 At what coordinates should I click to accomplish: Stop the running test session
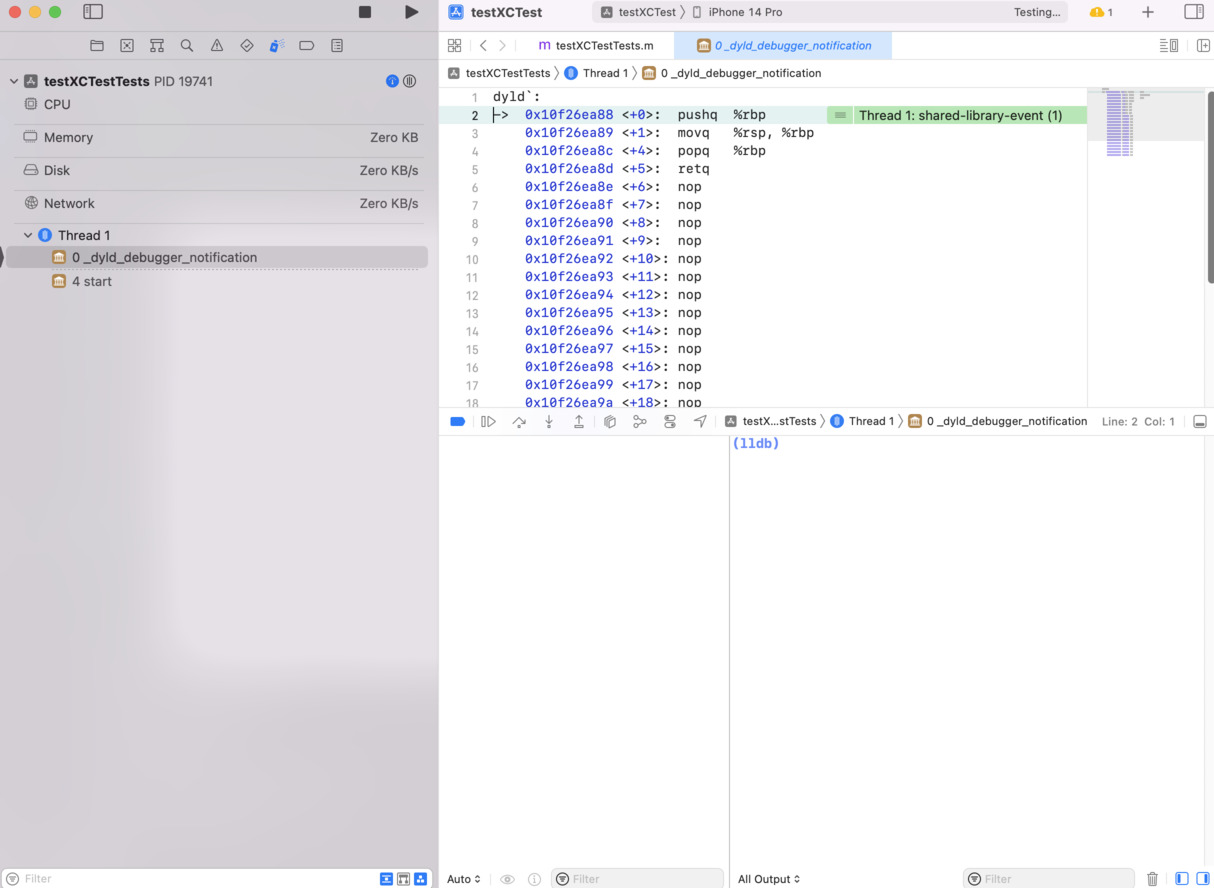(x=365, y=12)
